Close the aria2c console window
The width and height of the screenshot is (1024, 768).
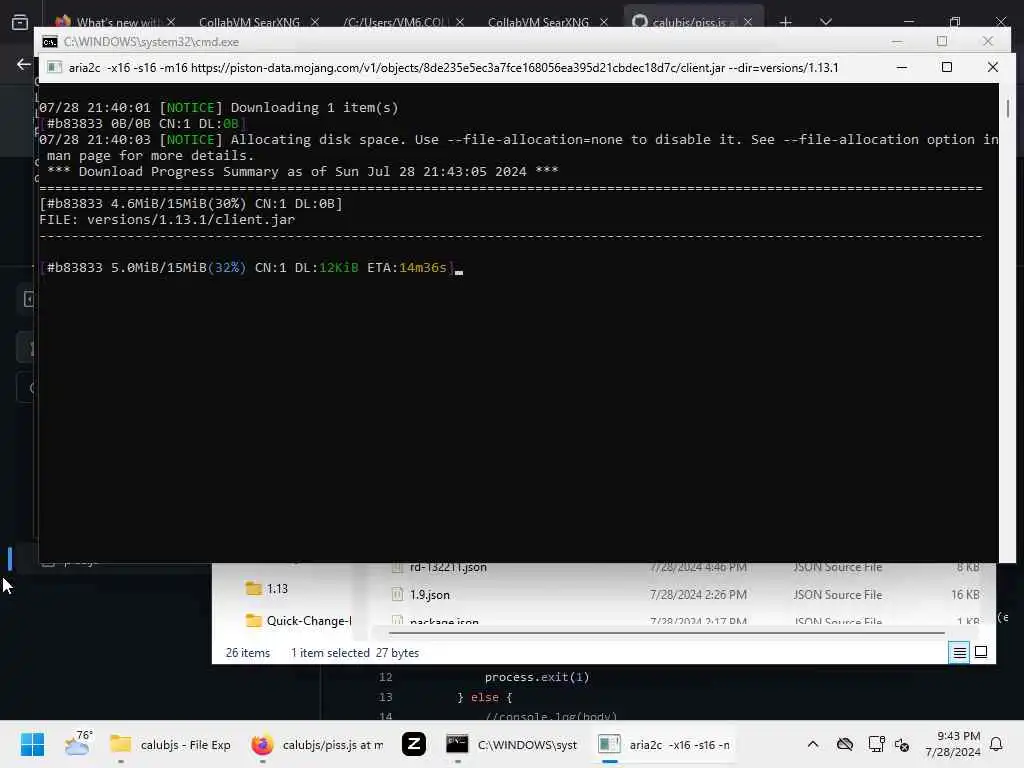(993, 67)
